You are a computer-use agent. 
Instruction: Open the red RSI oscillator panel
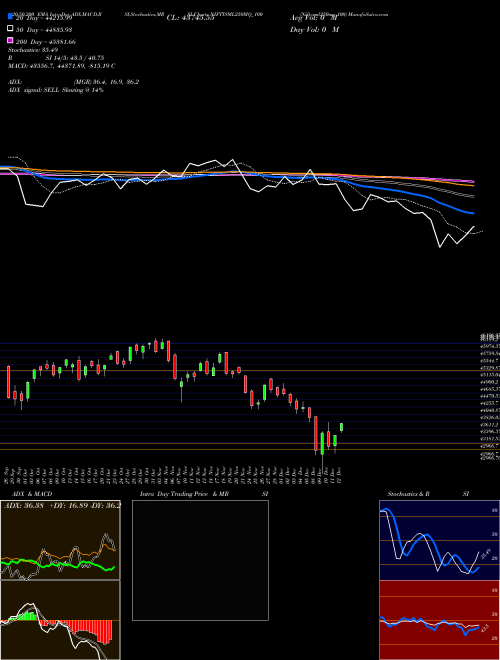(439, 620)
